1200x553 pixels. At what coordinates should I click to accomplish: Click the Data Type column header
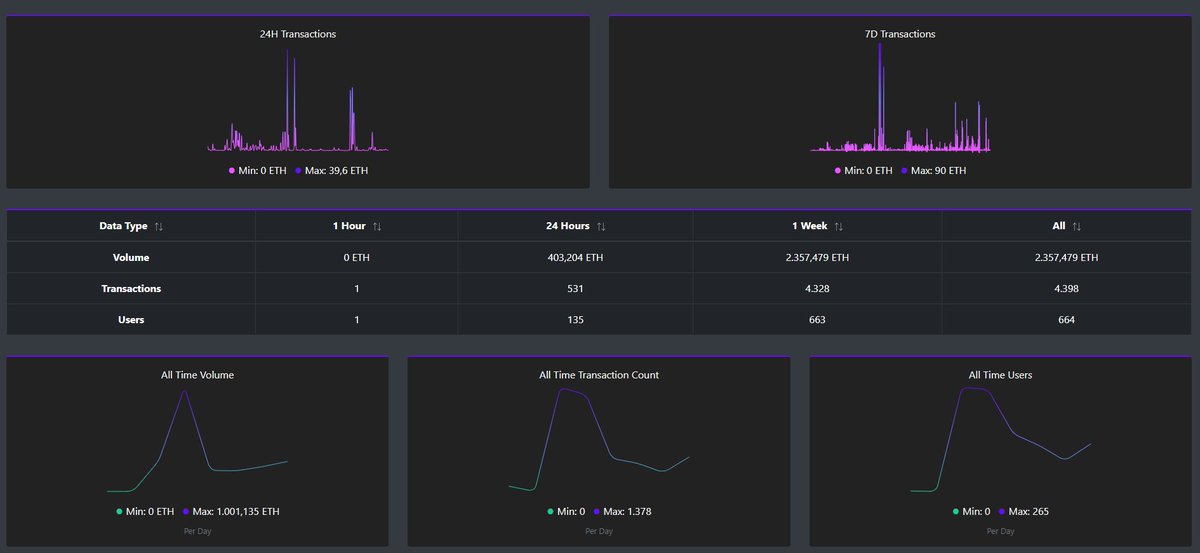click(x=131, y=226)
